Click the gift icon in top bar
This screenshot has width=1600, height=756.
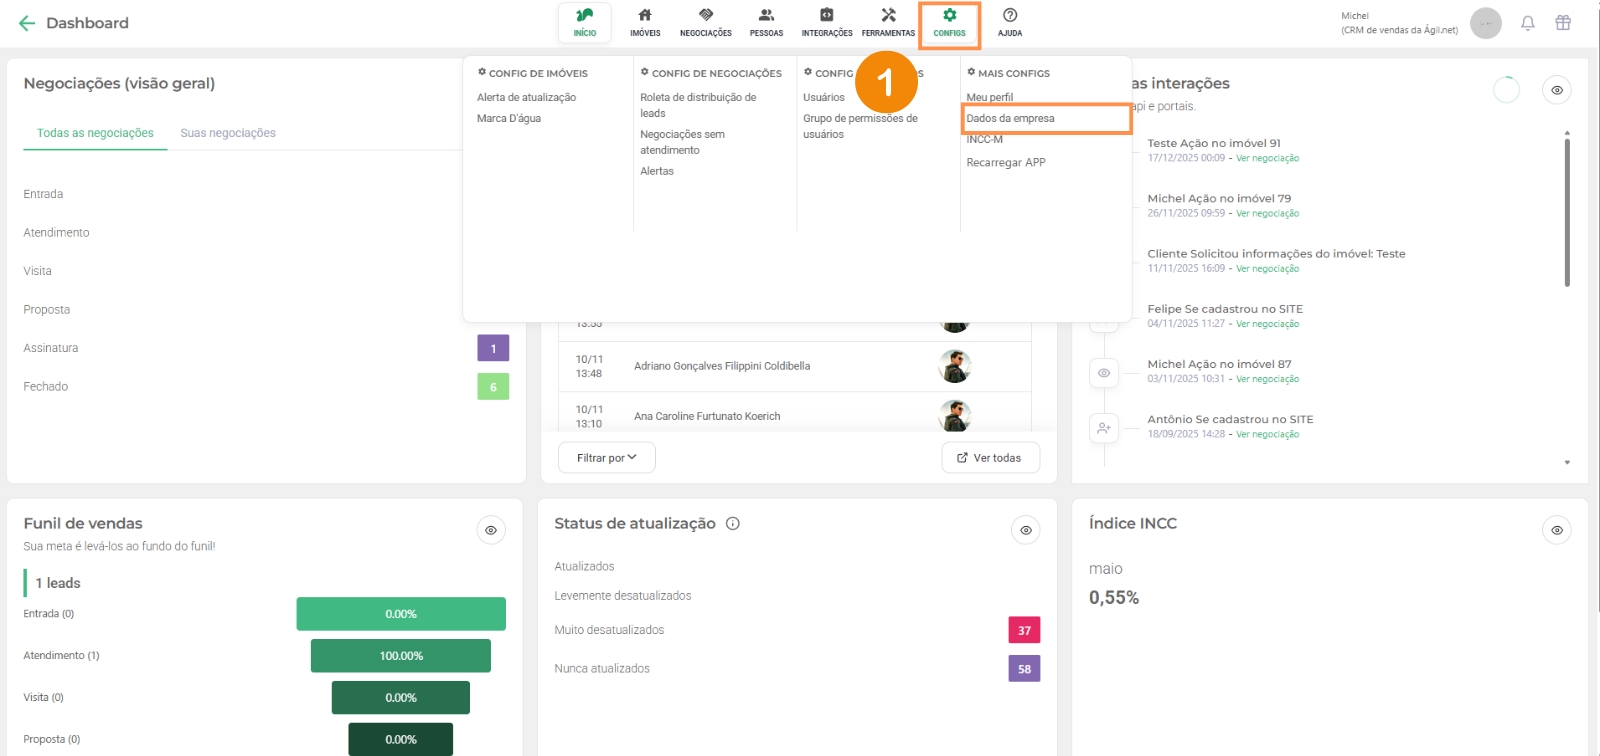[1562, 23]
